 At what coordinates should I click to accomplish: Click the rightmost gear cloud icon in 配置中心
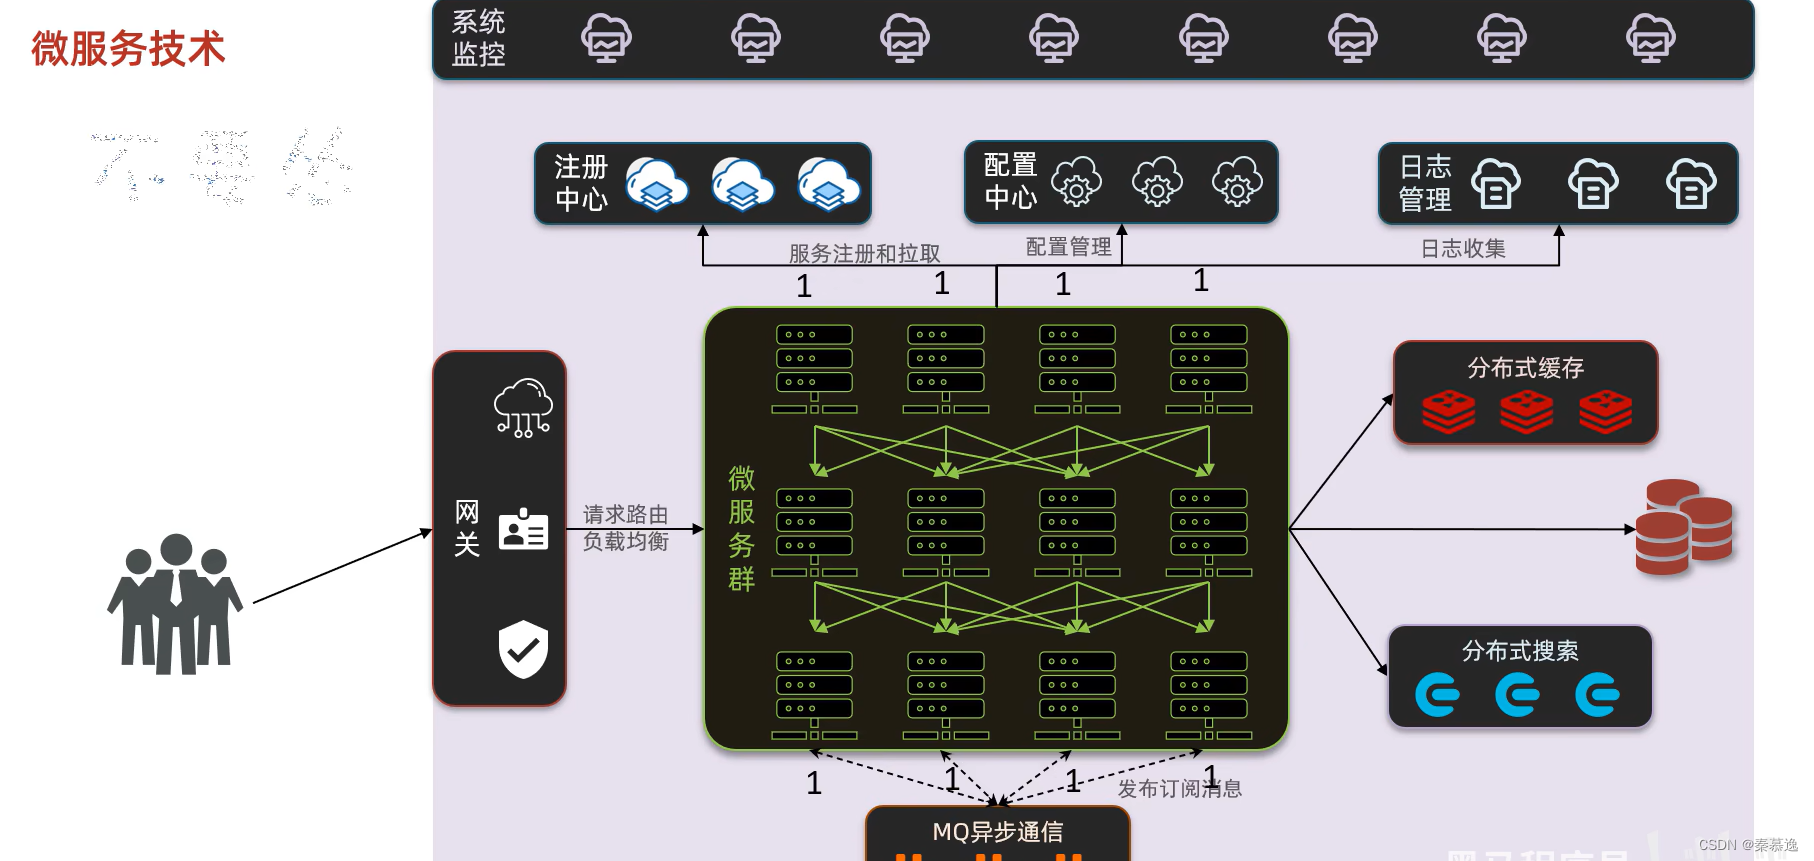[x=1237, y=182]
